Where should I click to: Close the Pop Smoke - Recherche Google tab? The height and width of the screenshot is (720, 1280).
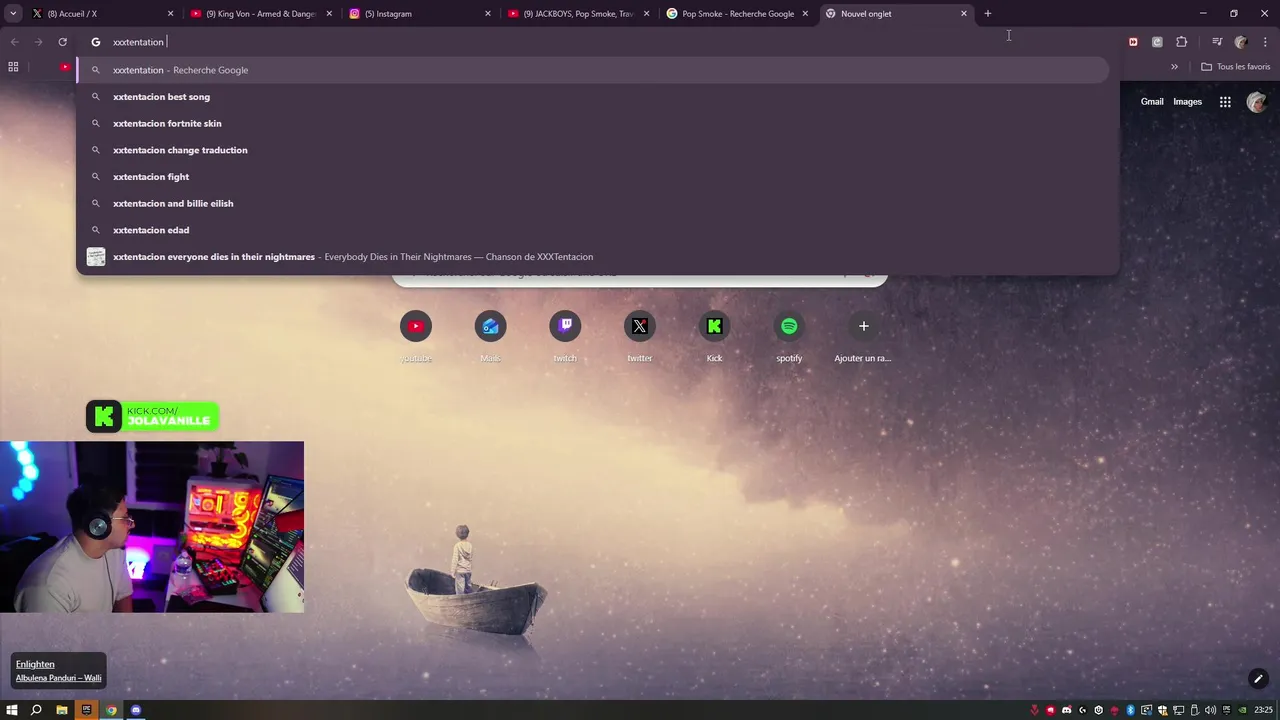tap(805, 14)
